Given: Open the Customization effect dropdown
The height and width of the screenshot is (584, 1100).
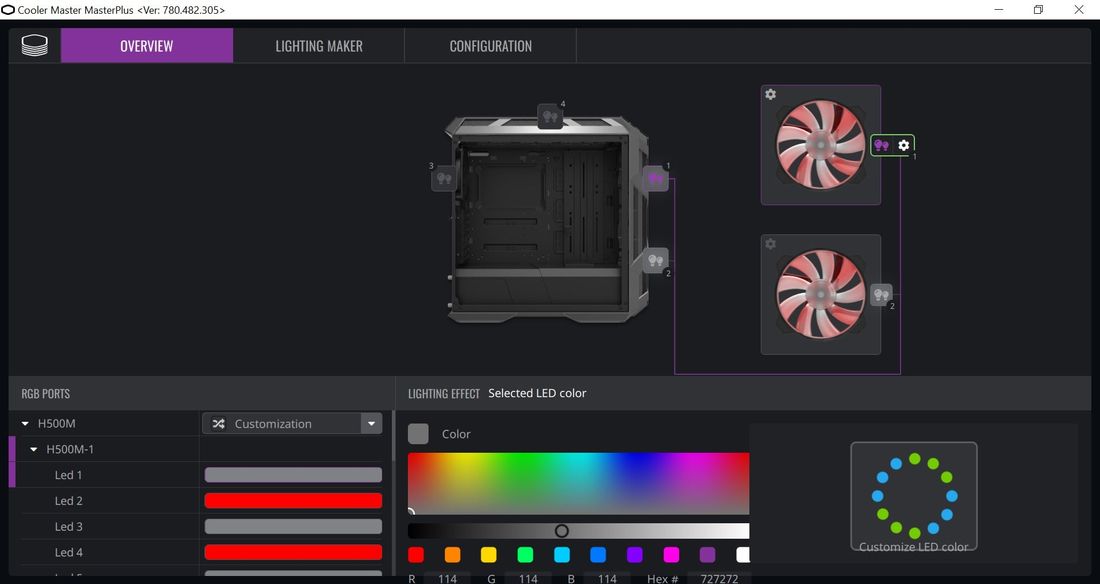Looking at the screenshot, I should [x=372, y=423].
